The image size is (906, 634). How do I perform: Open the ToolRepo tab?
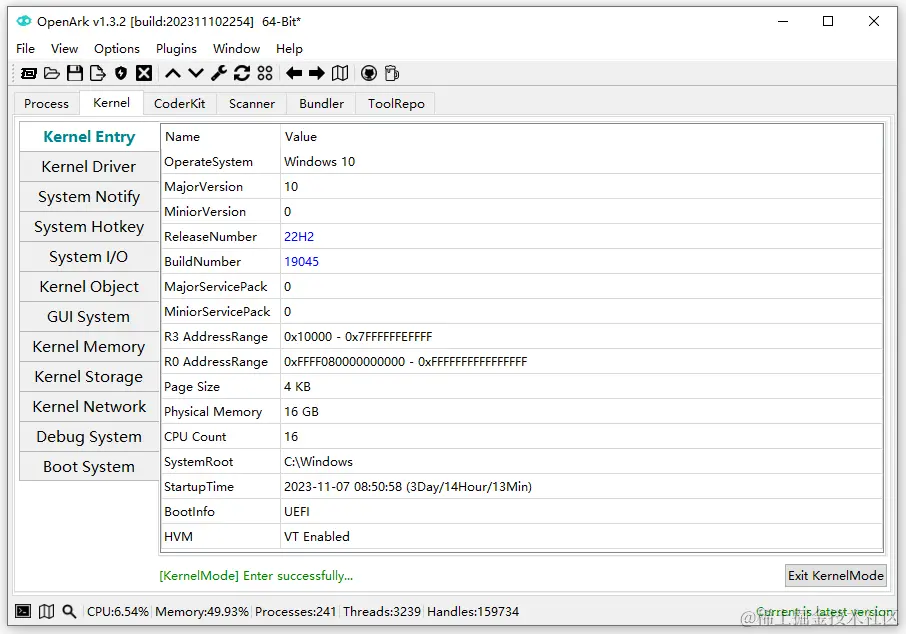[396, 103]
